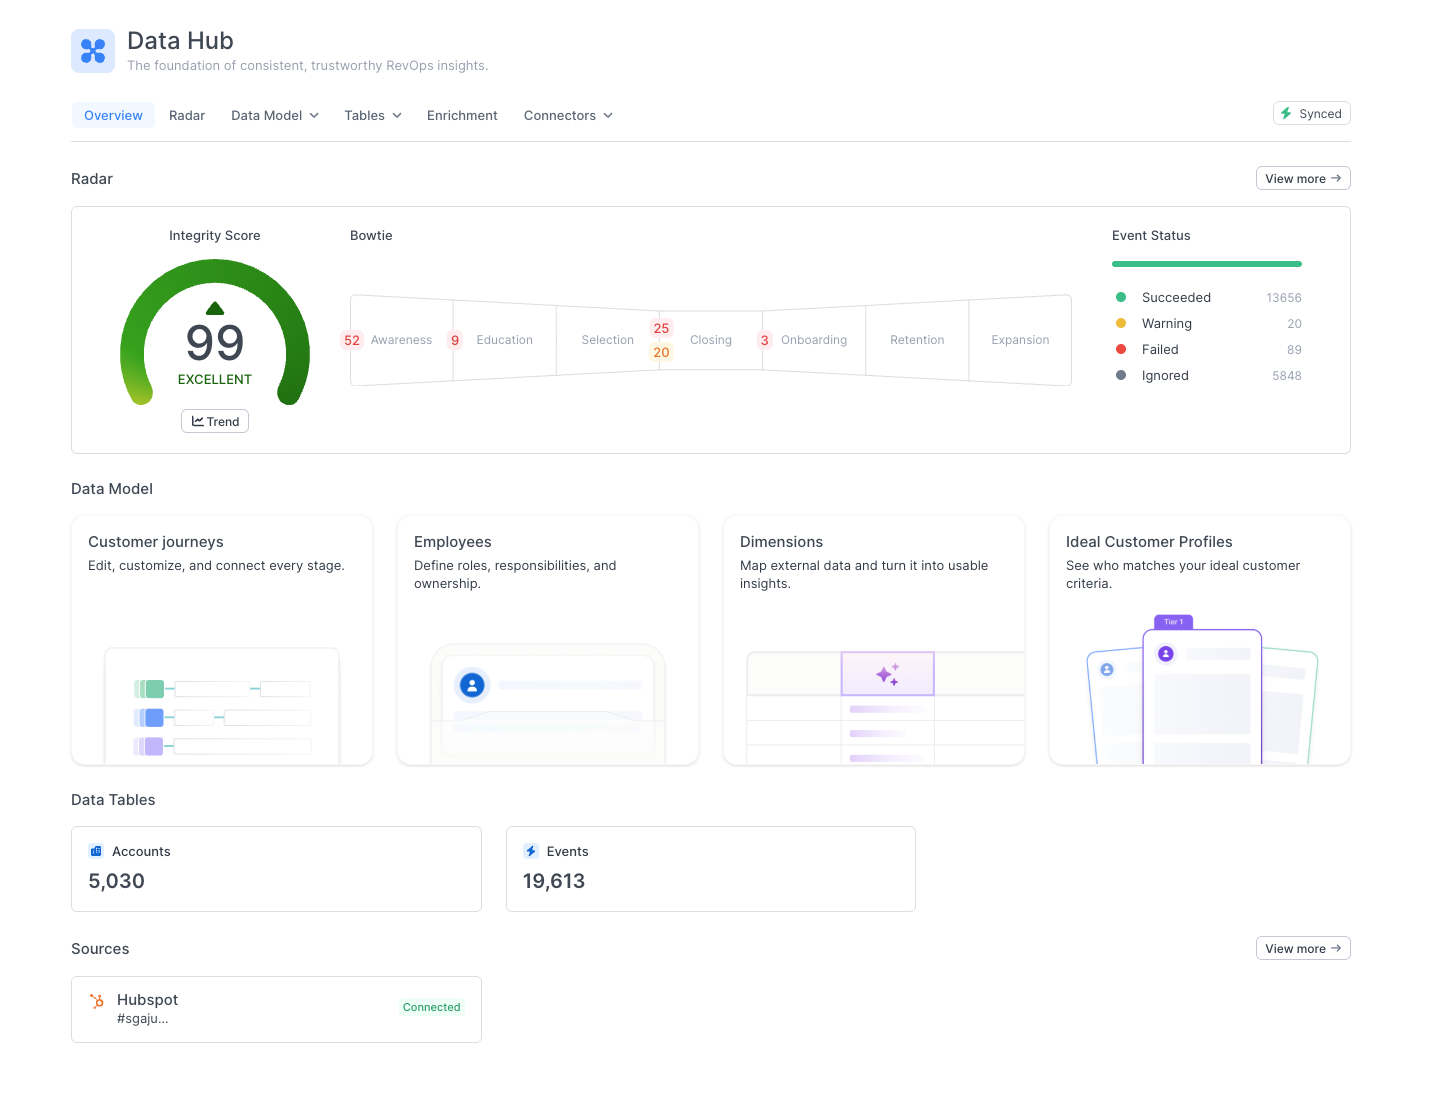The image size is (1449, 1109).
Task: Click the Selection stage in Bowtie
Action: point(608,340)
